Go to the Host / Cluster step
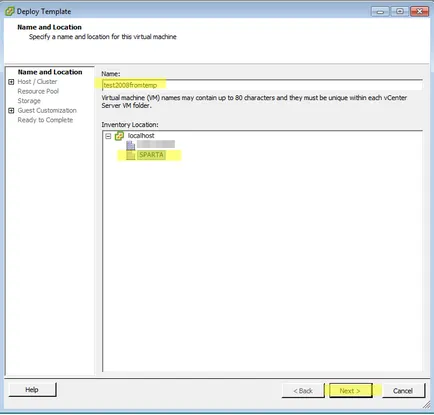This screenshot has height=415, width=434. point(37,82)
